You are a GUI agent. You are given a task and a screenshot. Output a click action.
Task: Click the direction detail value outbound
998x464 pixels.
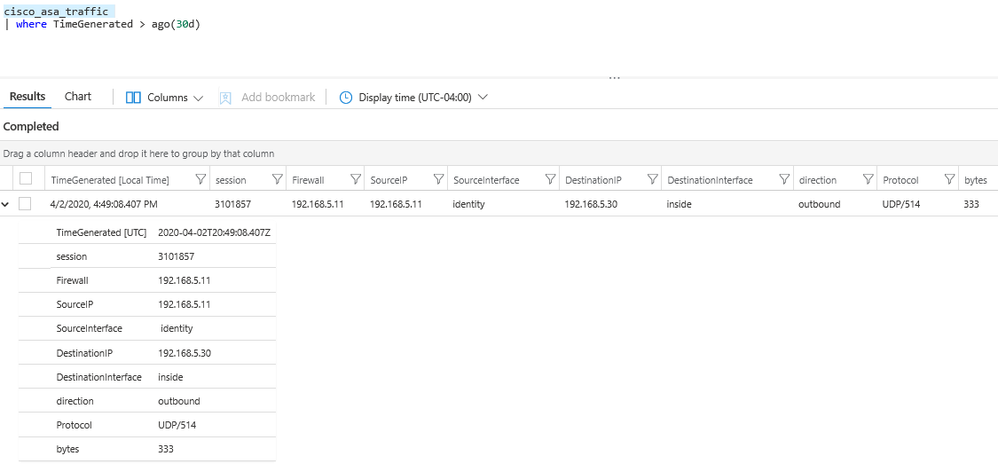[179, 401]
